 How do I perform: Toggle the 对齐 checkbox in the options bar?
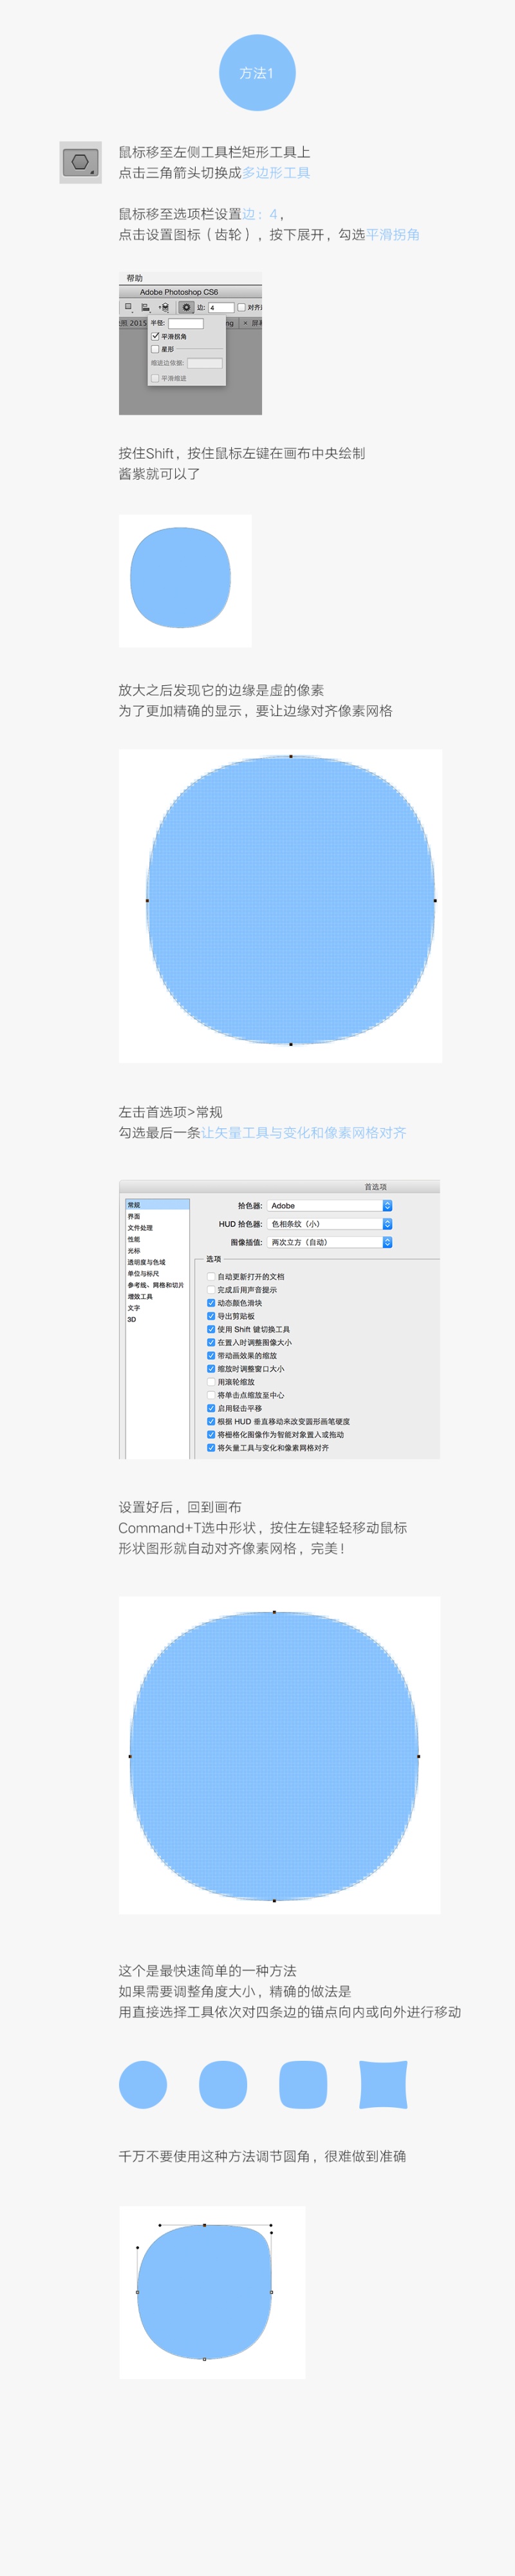[241, 307]
